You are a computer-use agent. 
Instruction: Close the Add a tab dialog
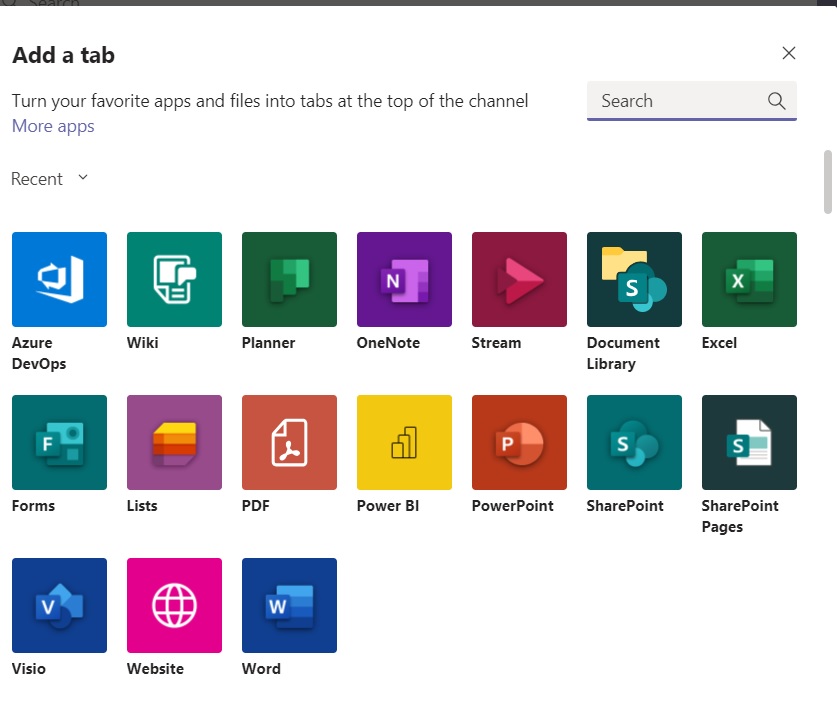click(789, 54)
